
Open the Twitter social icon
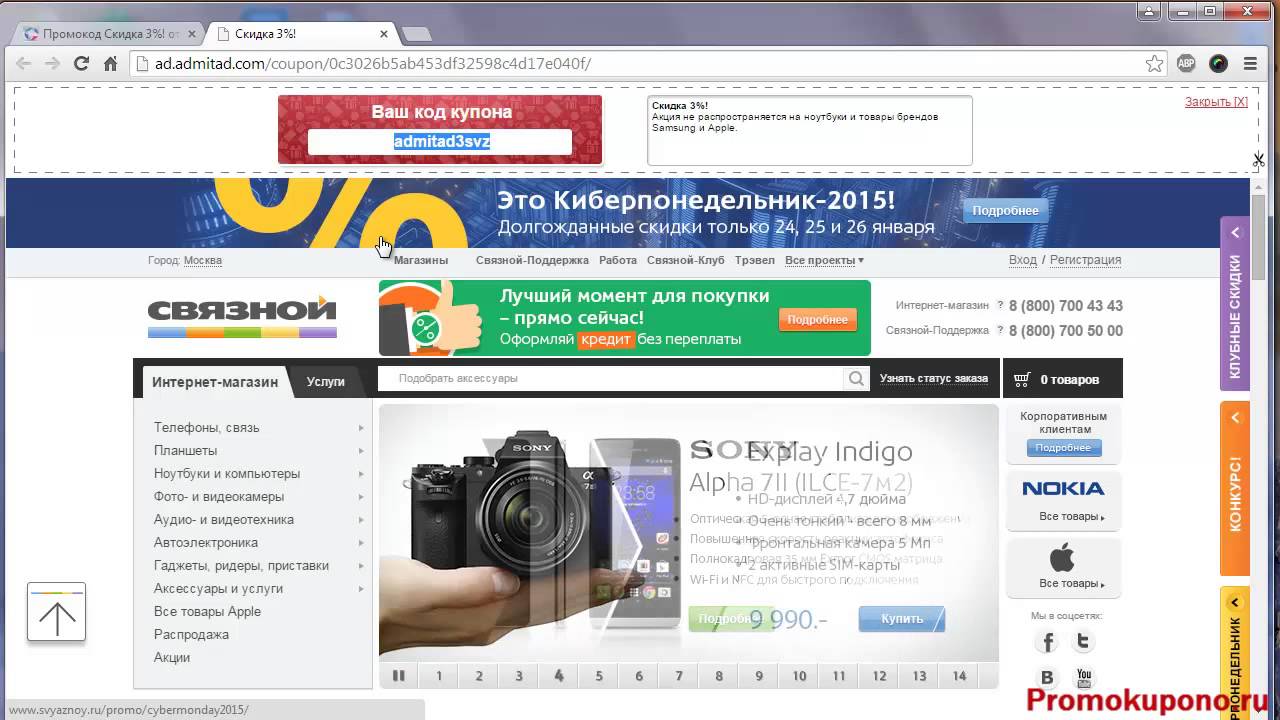[1083, 642]
